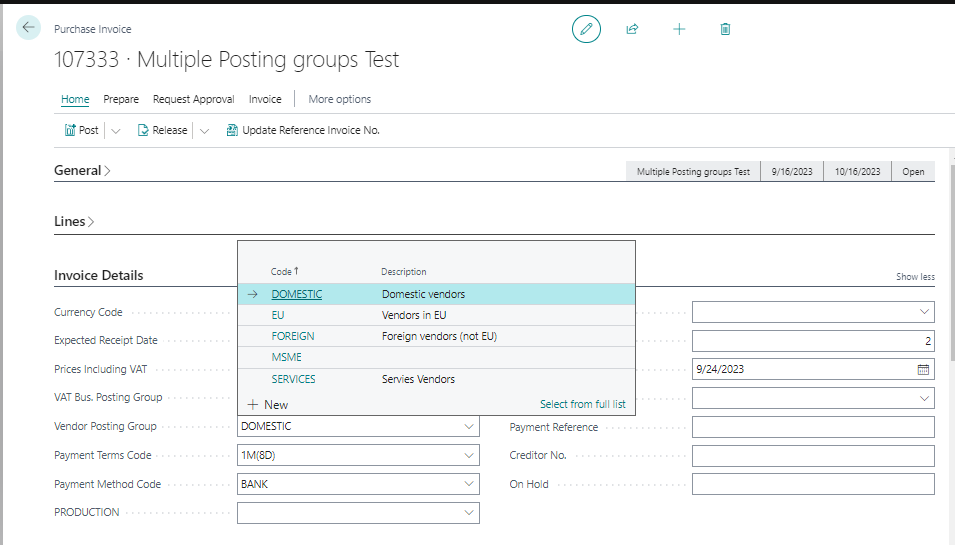Image resolution: width=955 pixels, height=545 pixels.
Task: Expand the General section
Action: pos(82,171)
